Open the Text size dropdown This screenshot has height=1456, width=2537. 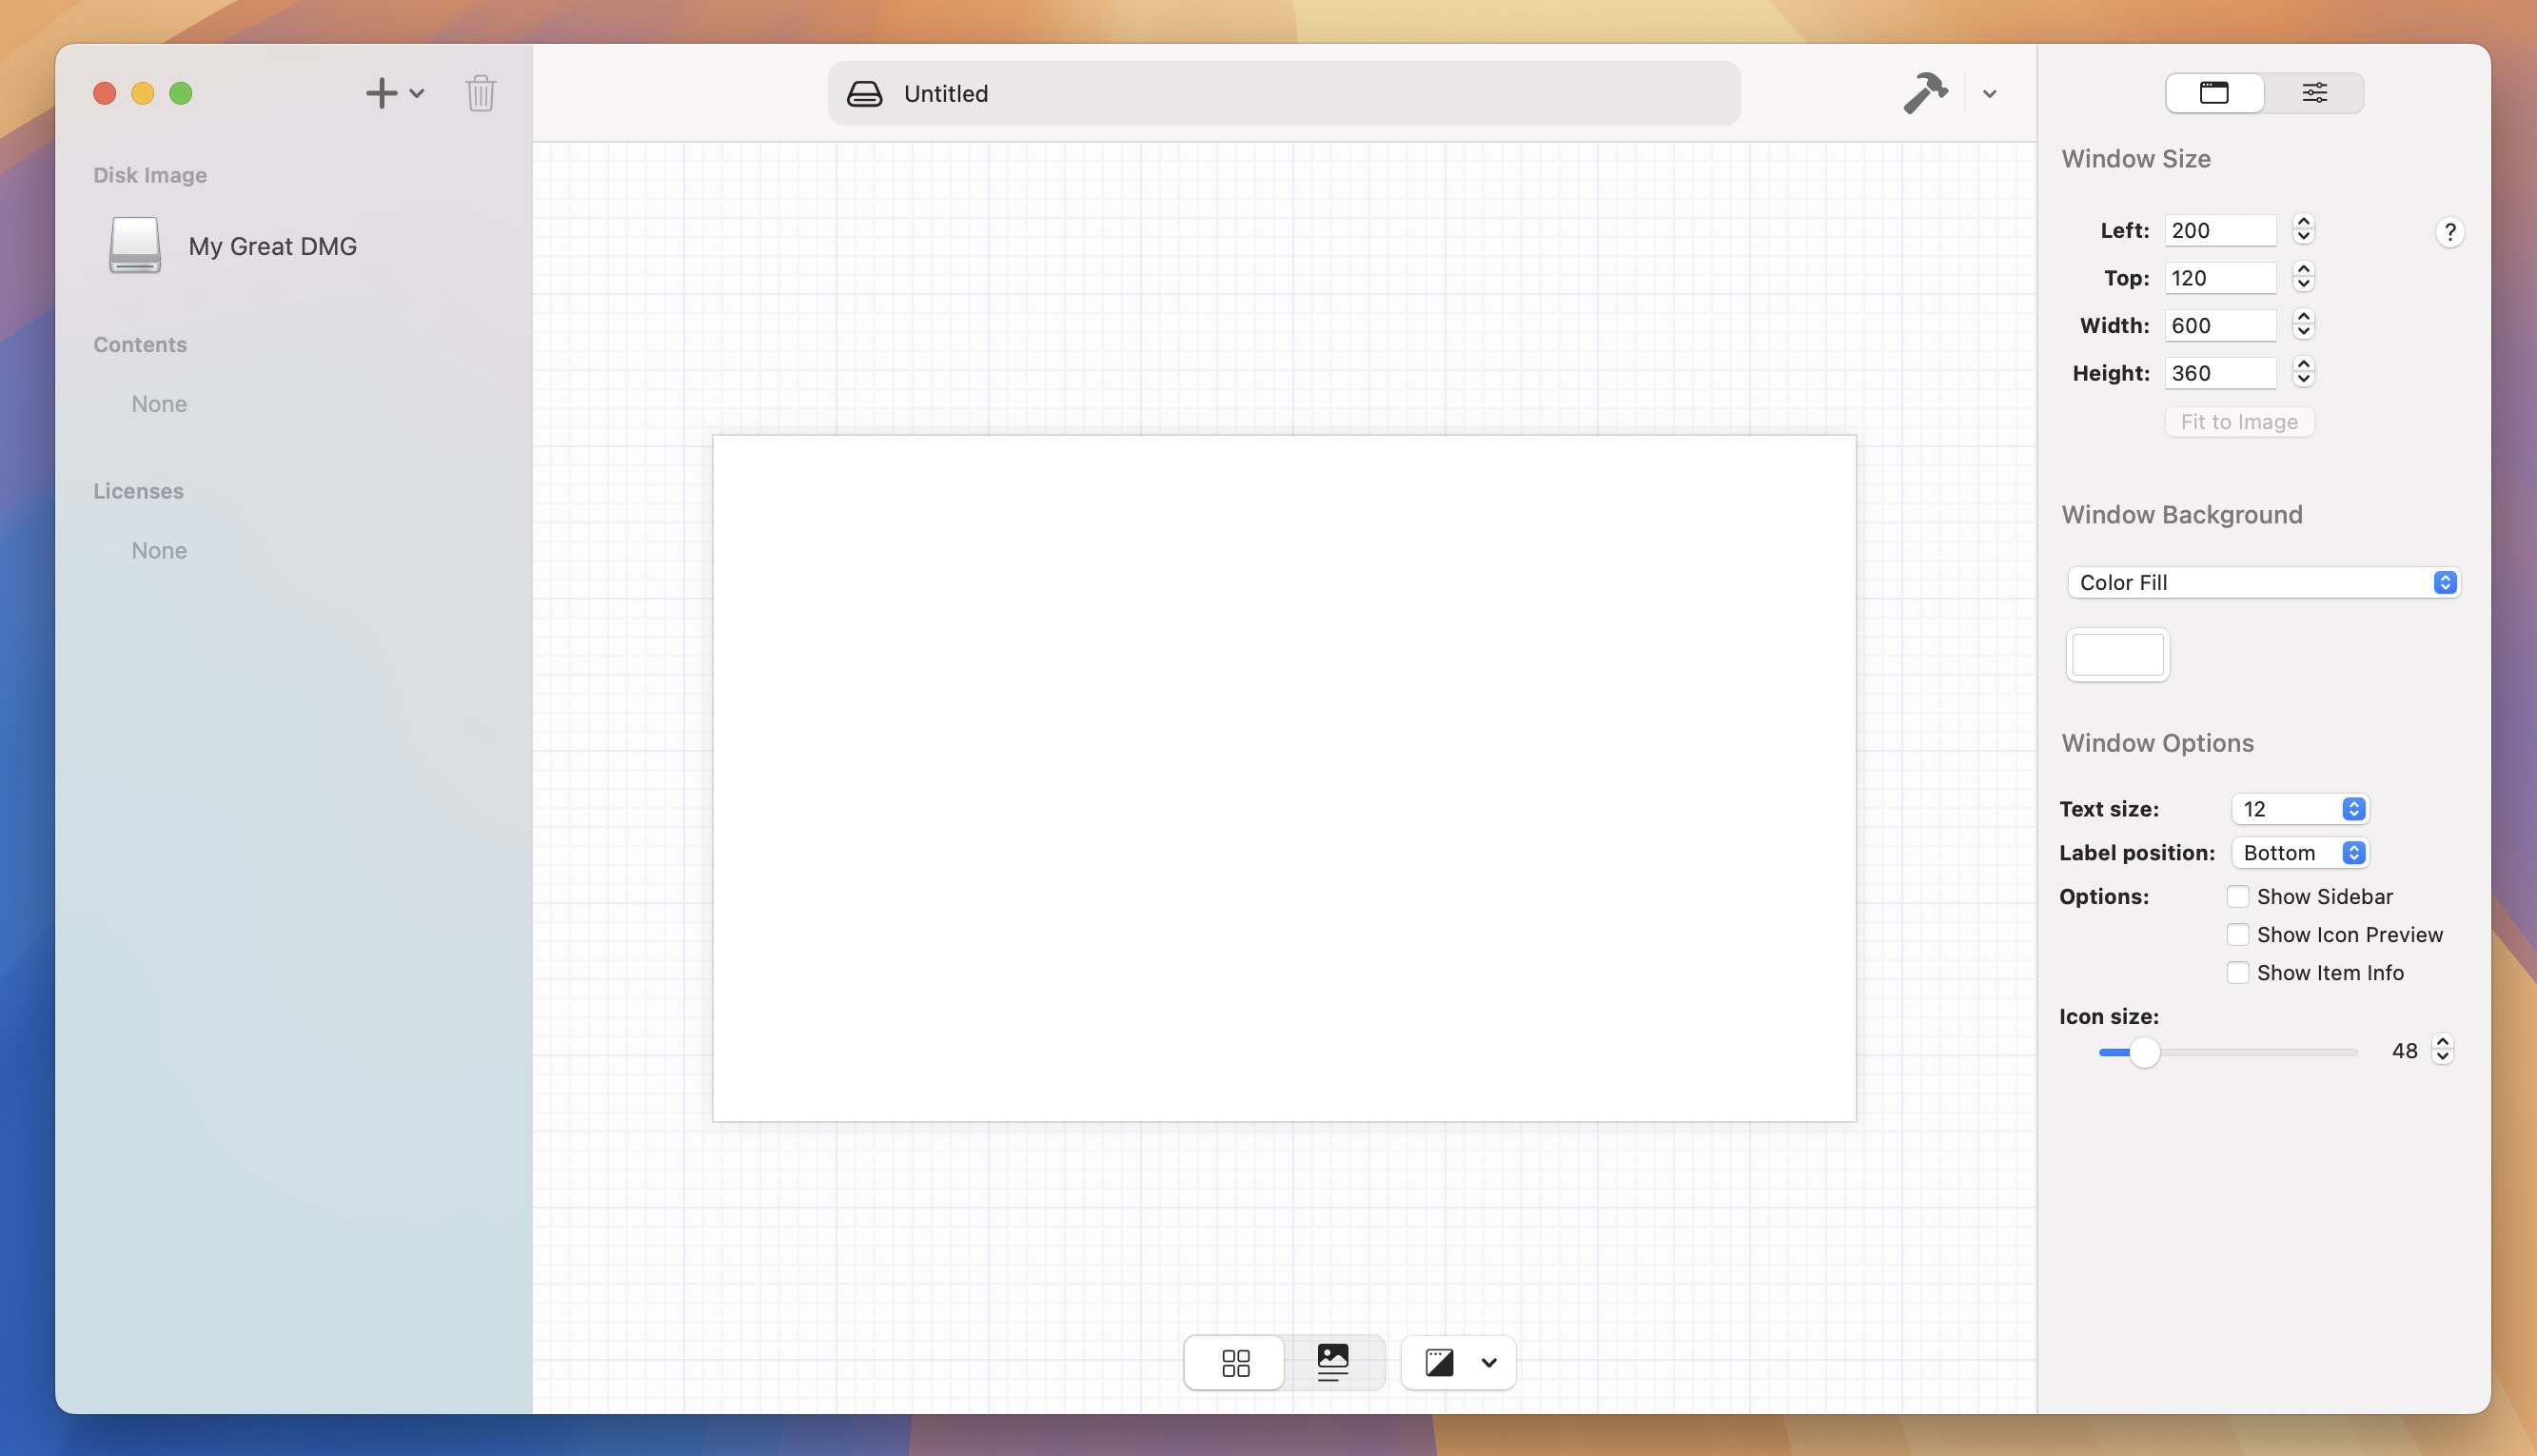point(2298,808)
